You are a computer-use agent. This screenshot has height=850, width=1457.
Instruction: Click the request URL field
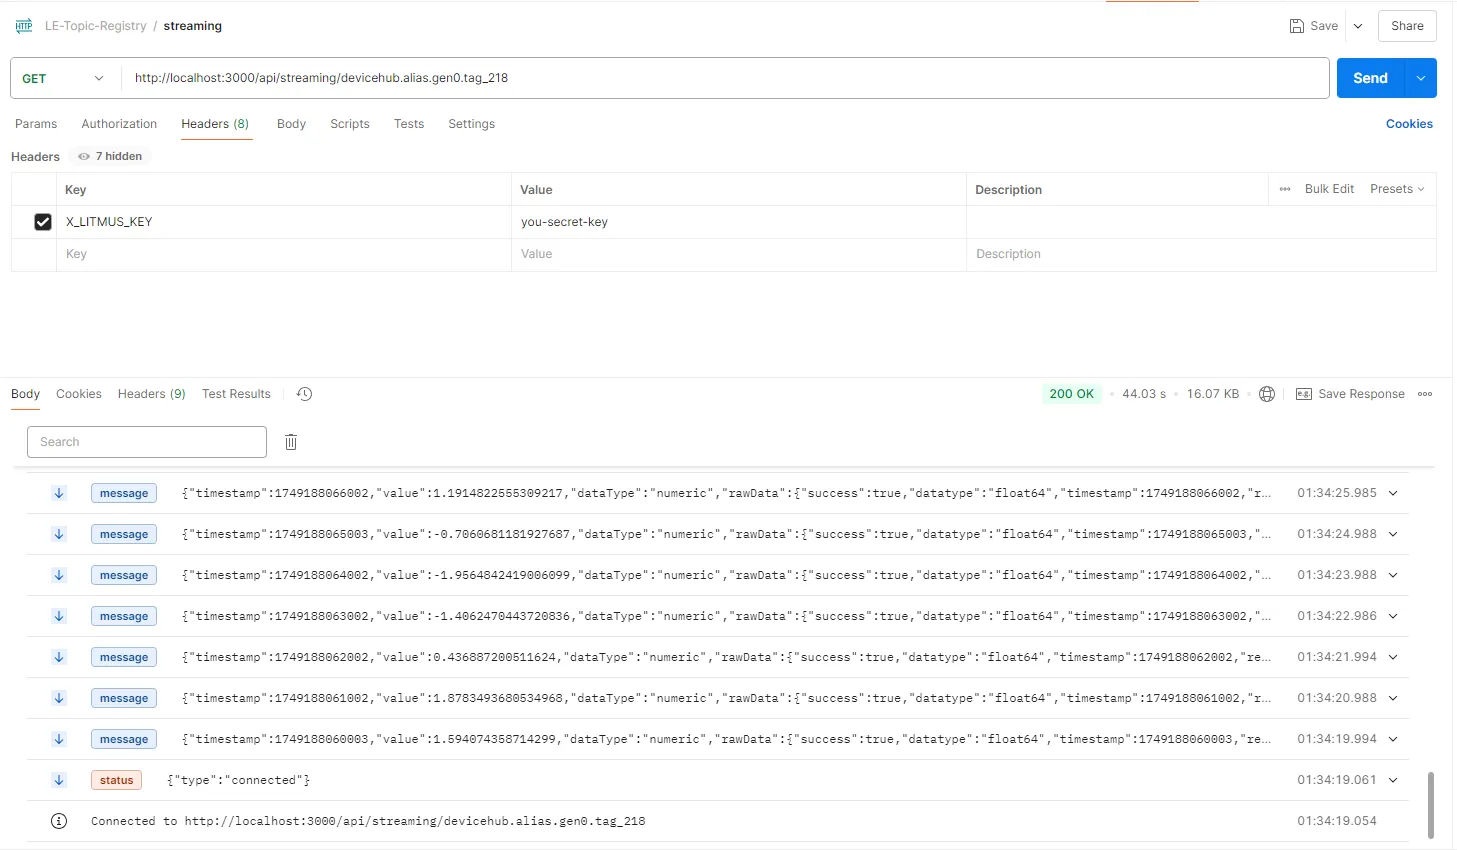pyautogui.click(x=725, y=78)
